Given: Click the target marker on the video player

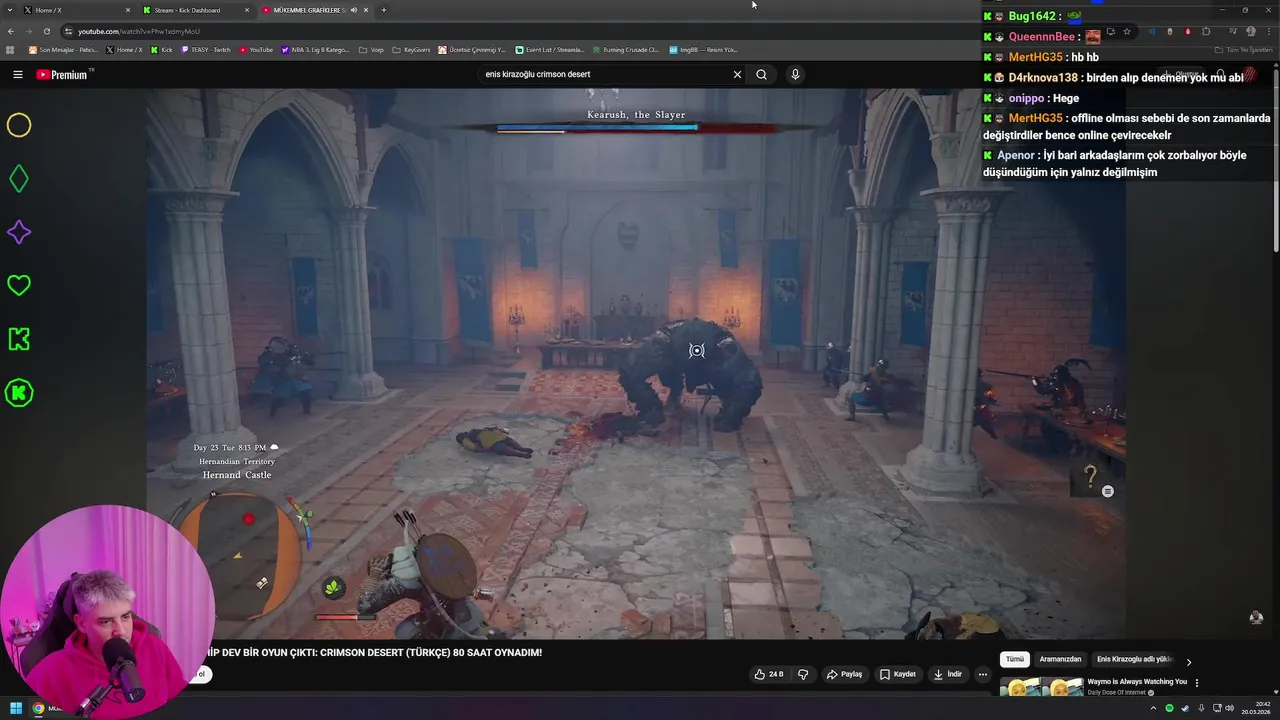Looking at the screenshot, I should 697,350.
